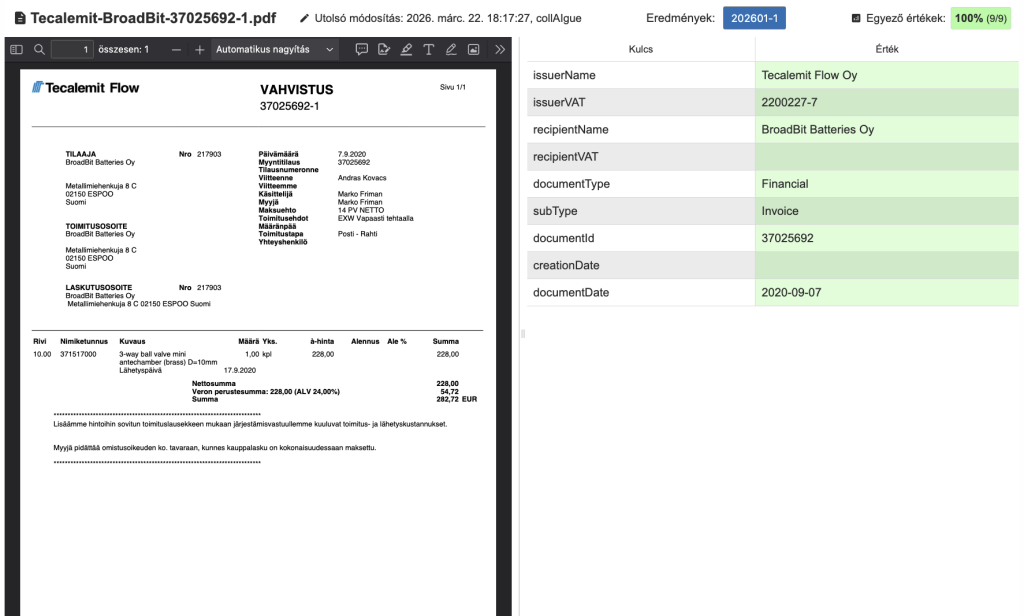Select the highlight tool
Screen dimensions: 1024x616
tap(406, 50)
